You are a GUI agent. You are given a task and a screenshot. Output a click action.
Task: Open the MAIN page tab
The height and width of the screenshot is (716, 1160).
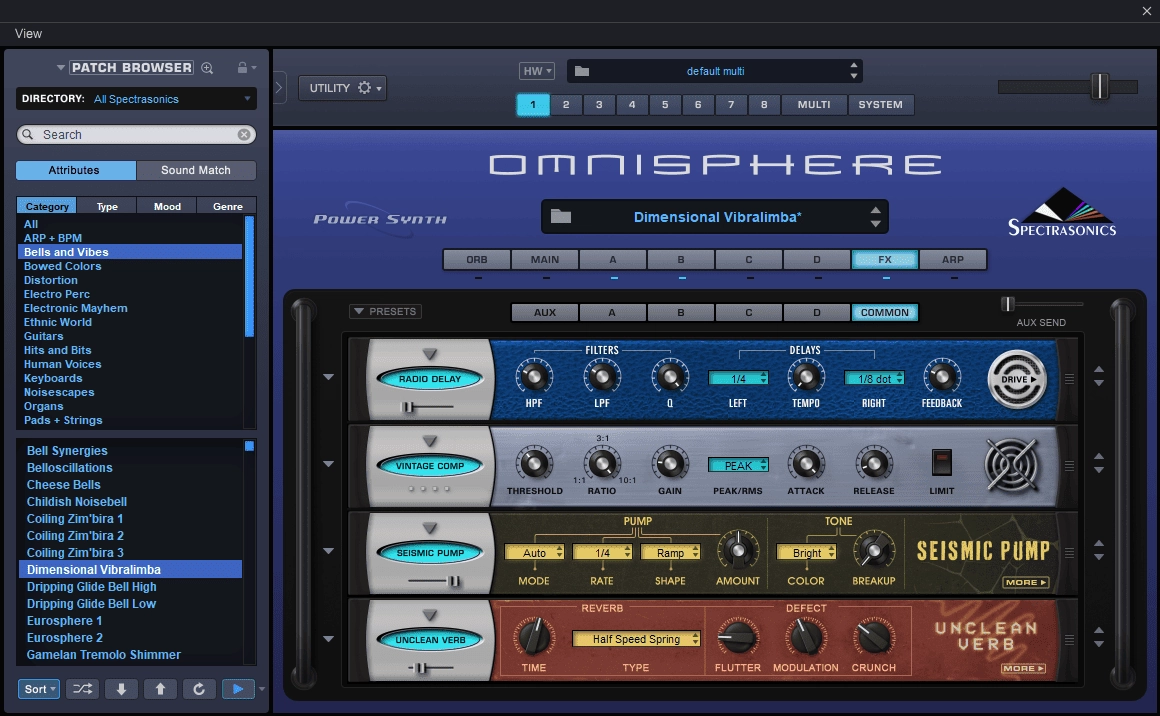pyautogui.click(x=544, y=260)
